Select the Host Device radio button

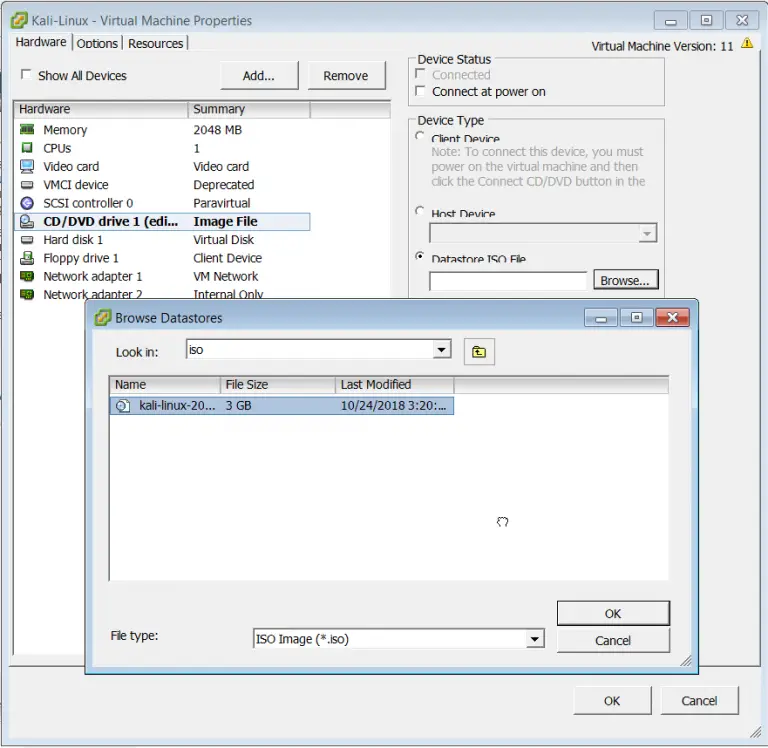coord(420,212)
